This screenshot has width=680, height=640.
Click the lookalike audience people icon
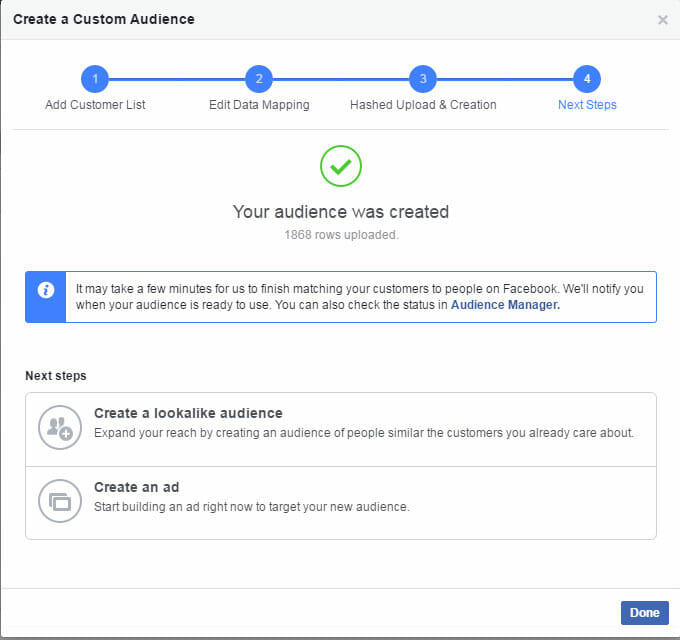60,428
